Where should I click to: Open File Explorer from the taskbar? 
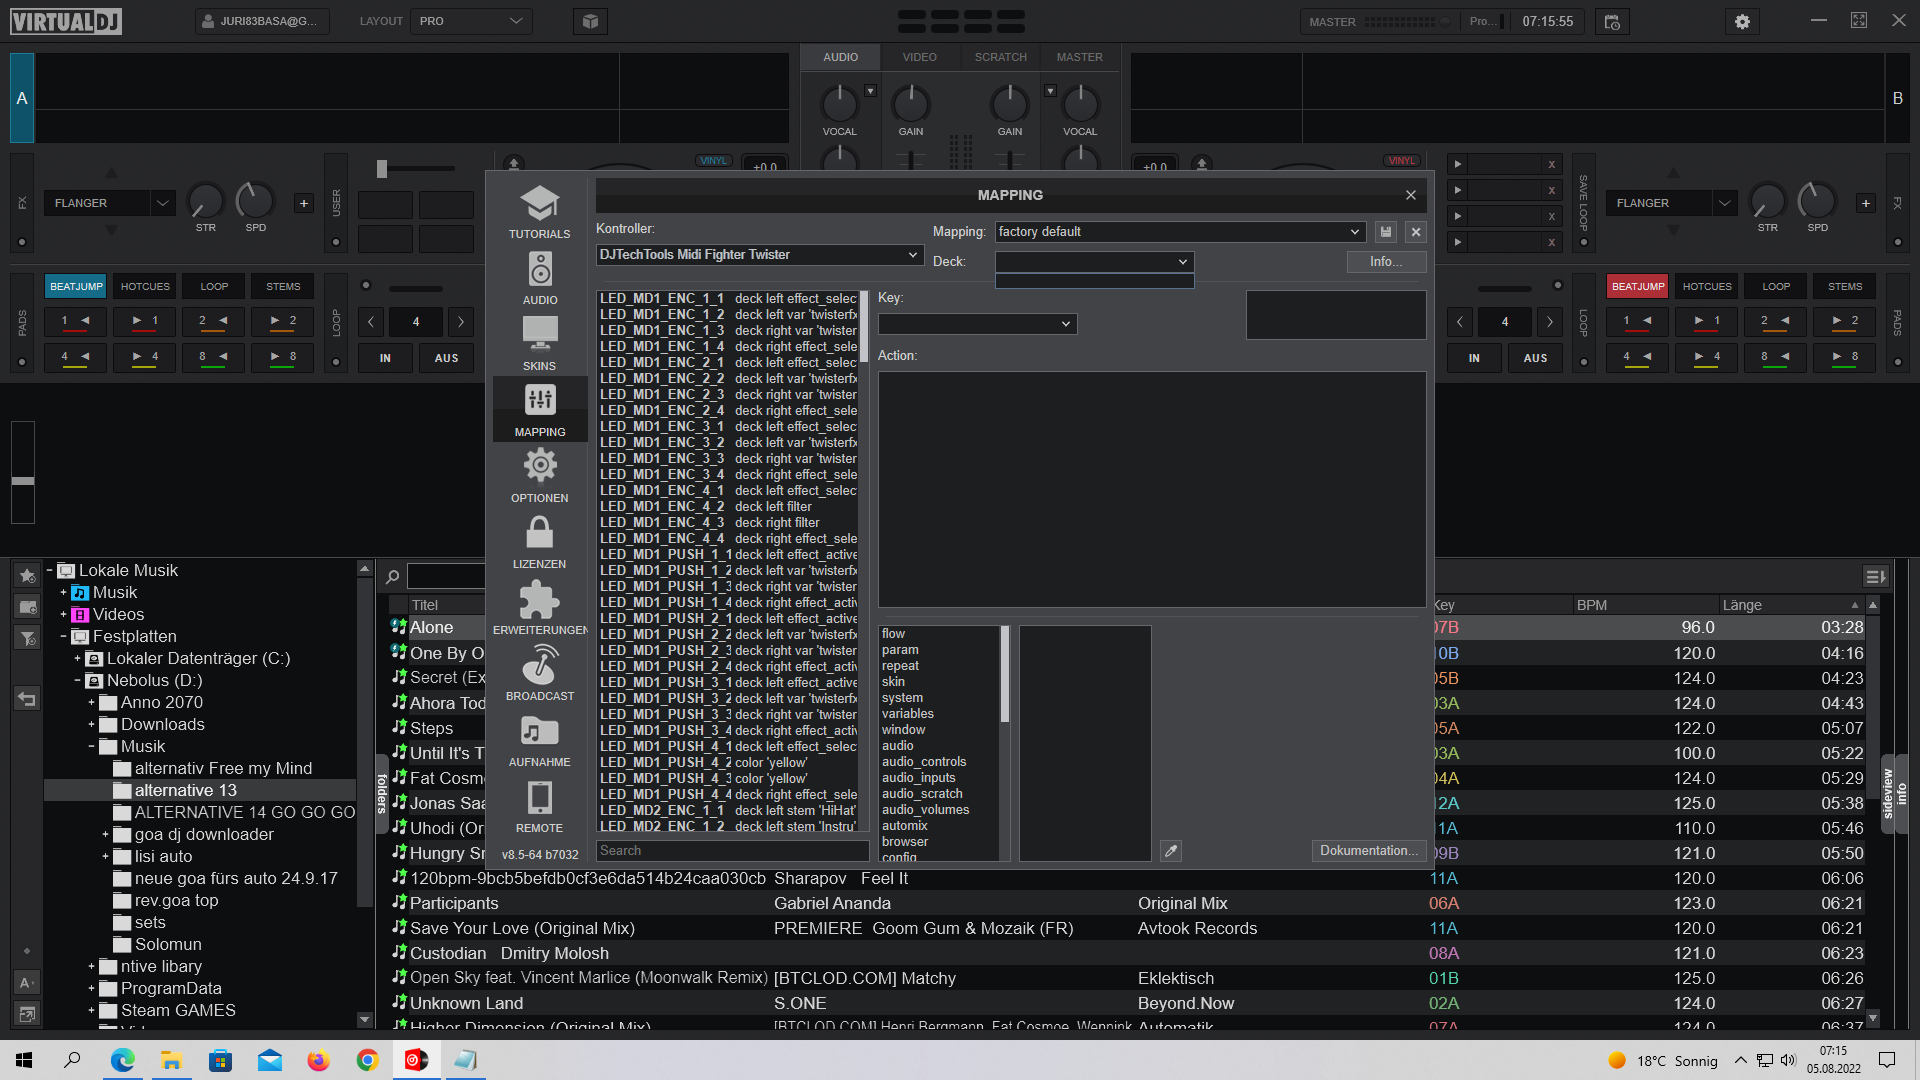point(171,1060)
